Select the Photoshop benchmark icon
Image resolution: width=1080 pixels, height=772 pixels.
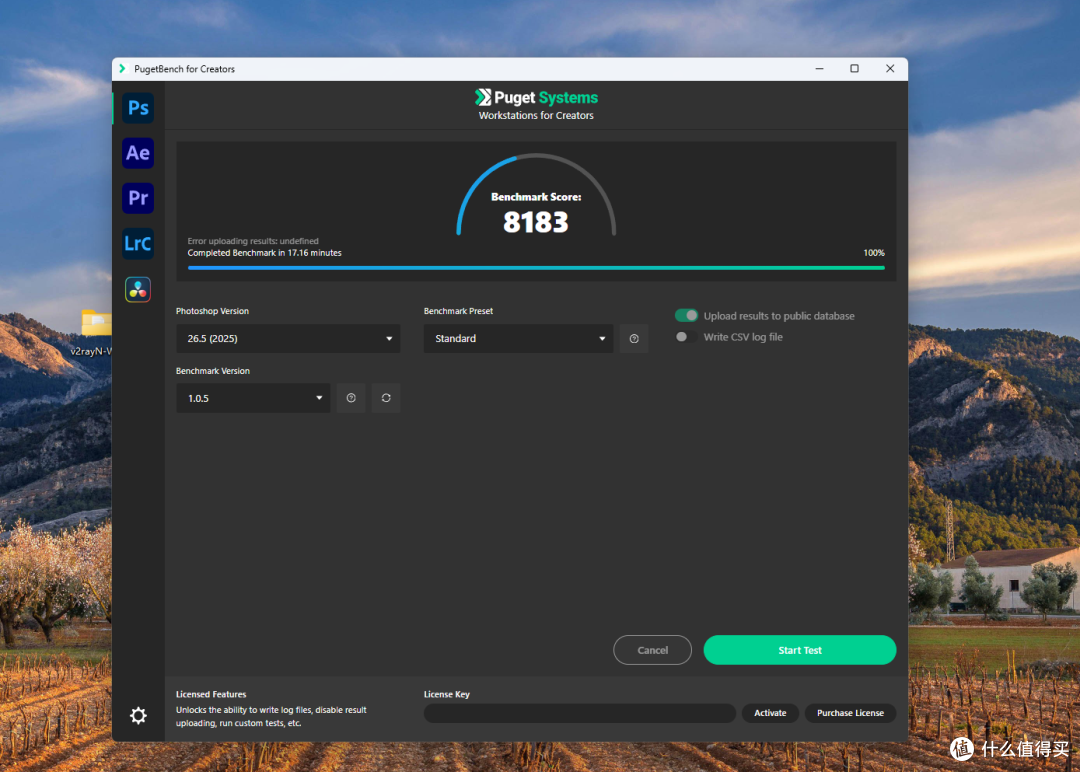point(138,108)
